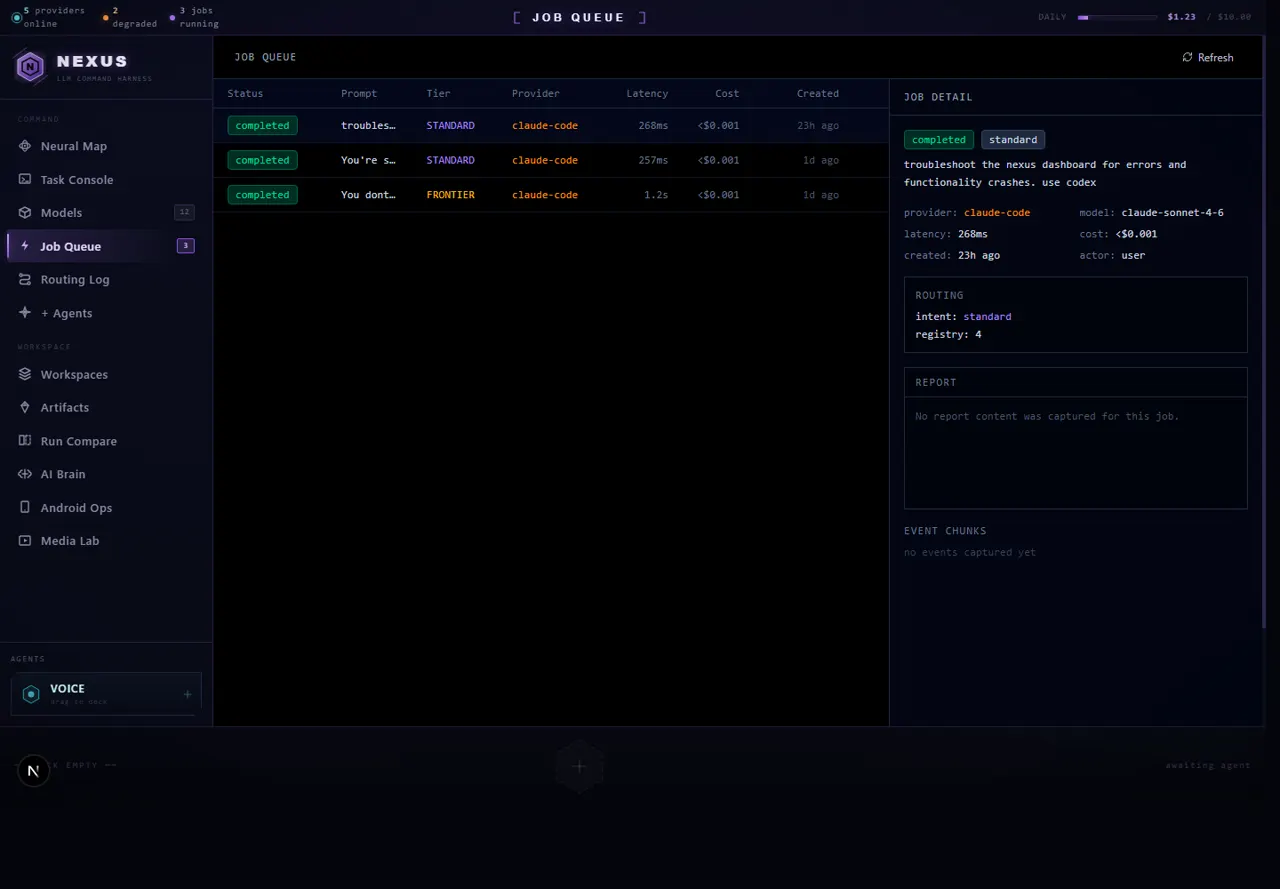1280x889 pixels.
Task: Click the '2 degraded' status indicator
Action: [x=131, y=17]
